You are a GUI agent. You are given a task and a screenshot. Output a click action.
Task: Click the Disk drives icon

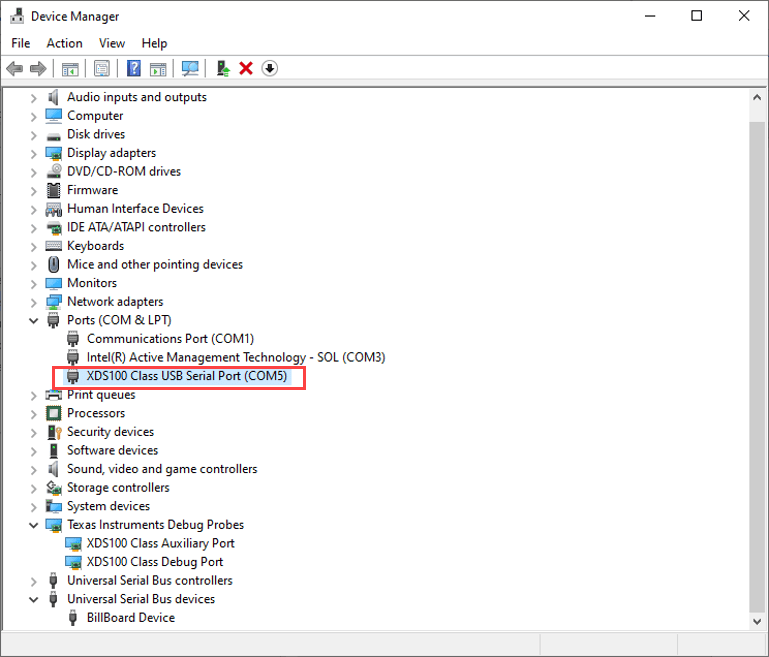tap(53, 135)
